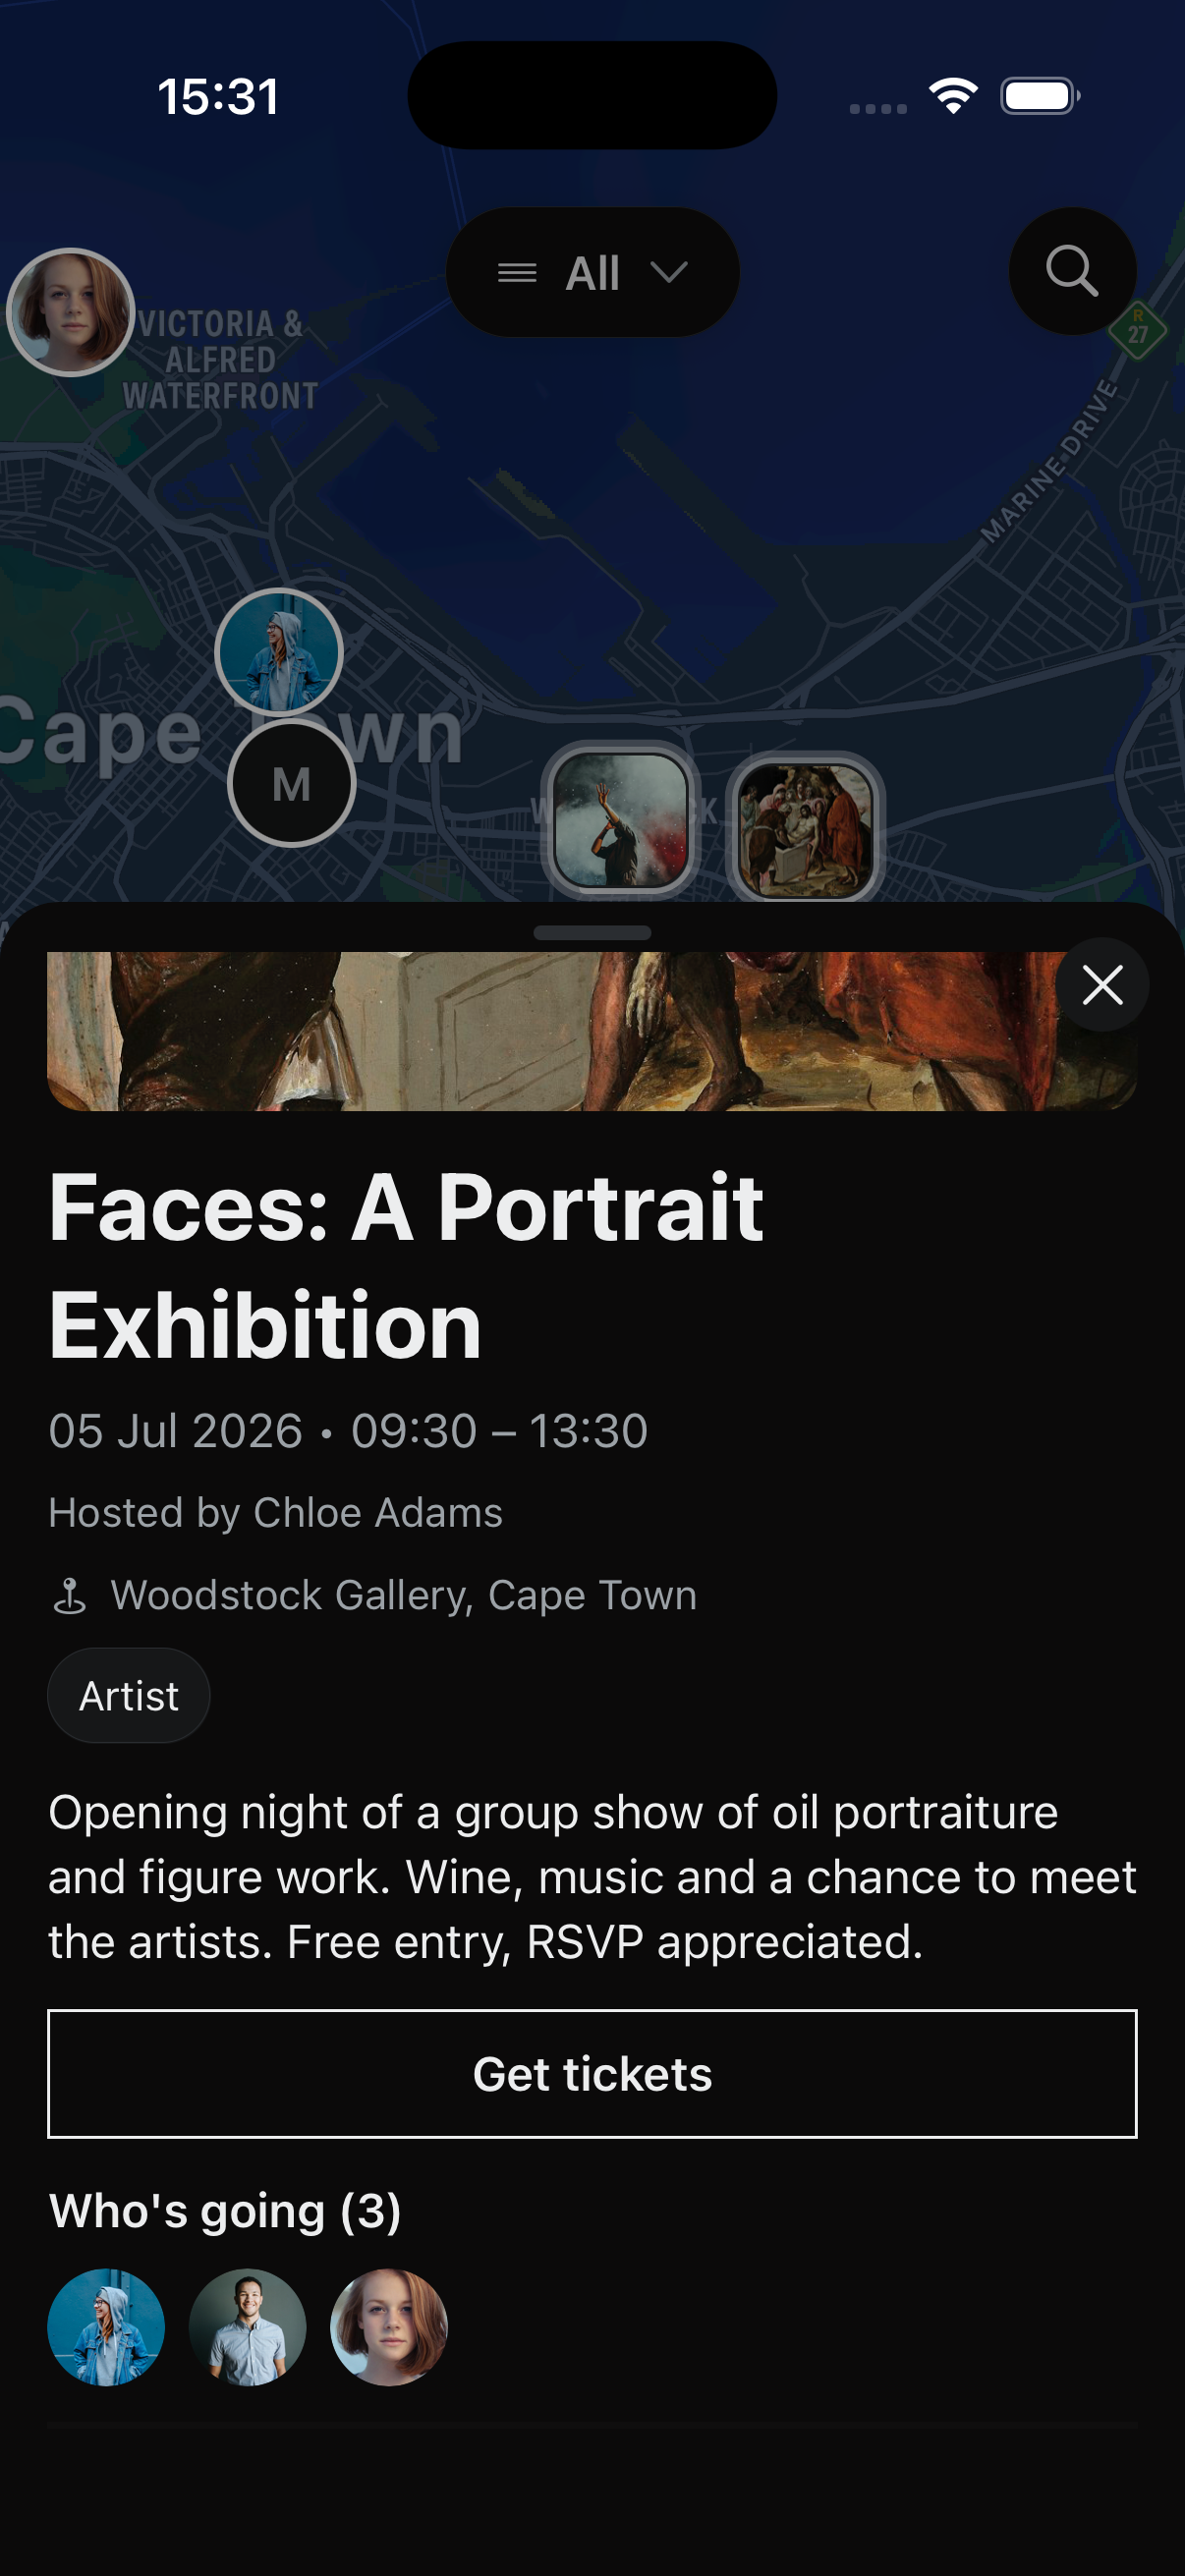View first attendee in blue hoodie
The height and width of the screenshot is (2576, 1185).
(106, 2327)
